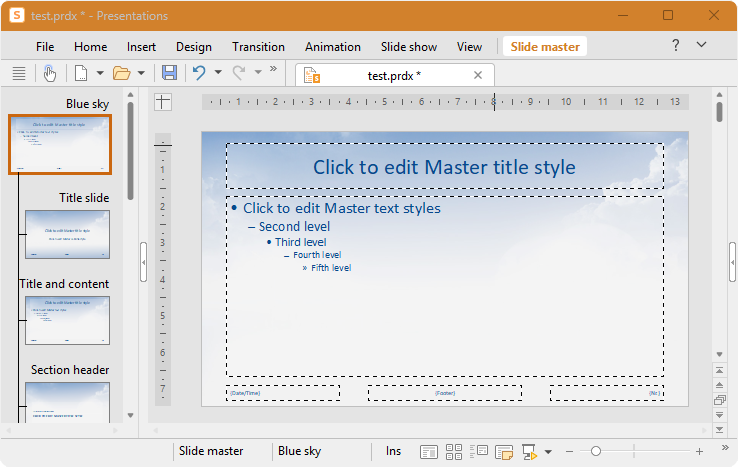This screenshot has height=467, width=738.
Task: Click the main vertical scrollbar down arrow
Action: (719, 354)
